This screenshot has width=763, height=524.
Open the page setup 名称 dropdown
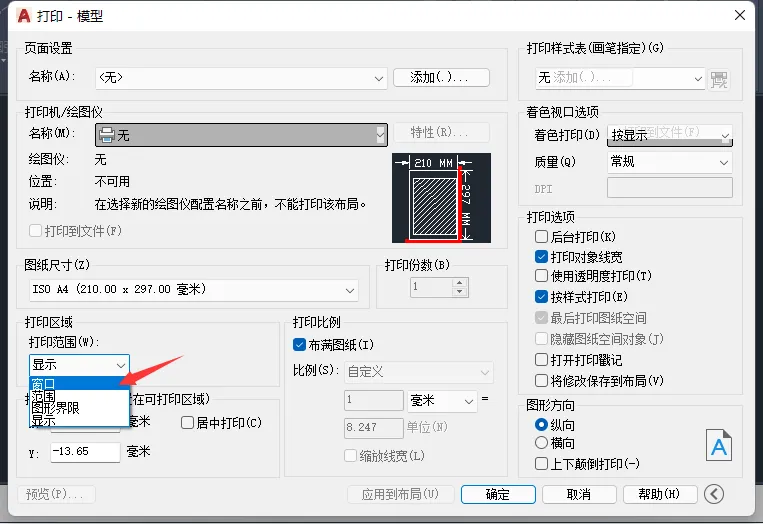[x=241, y=78]
